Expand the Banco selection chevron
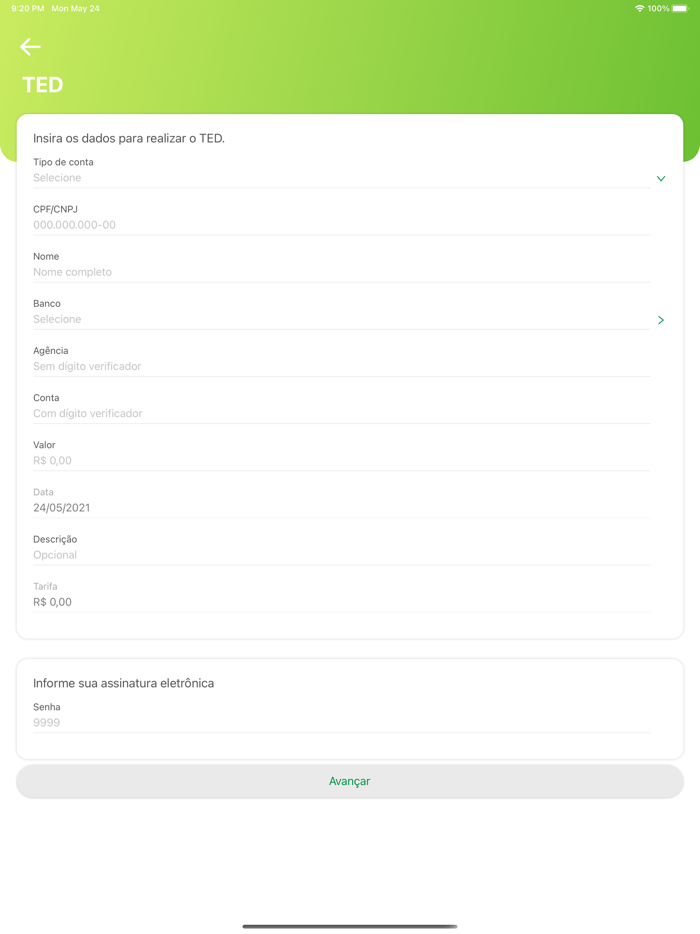700x934 pixels. (x=660, y=320)
